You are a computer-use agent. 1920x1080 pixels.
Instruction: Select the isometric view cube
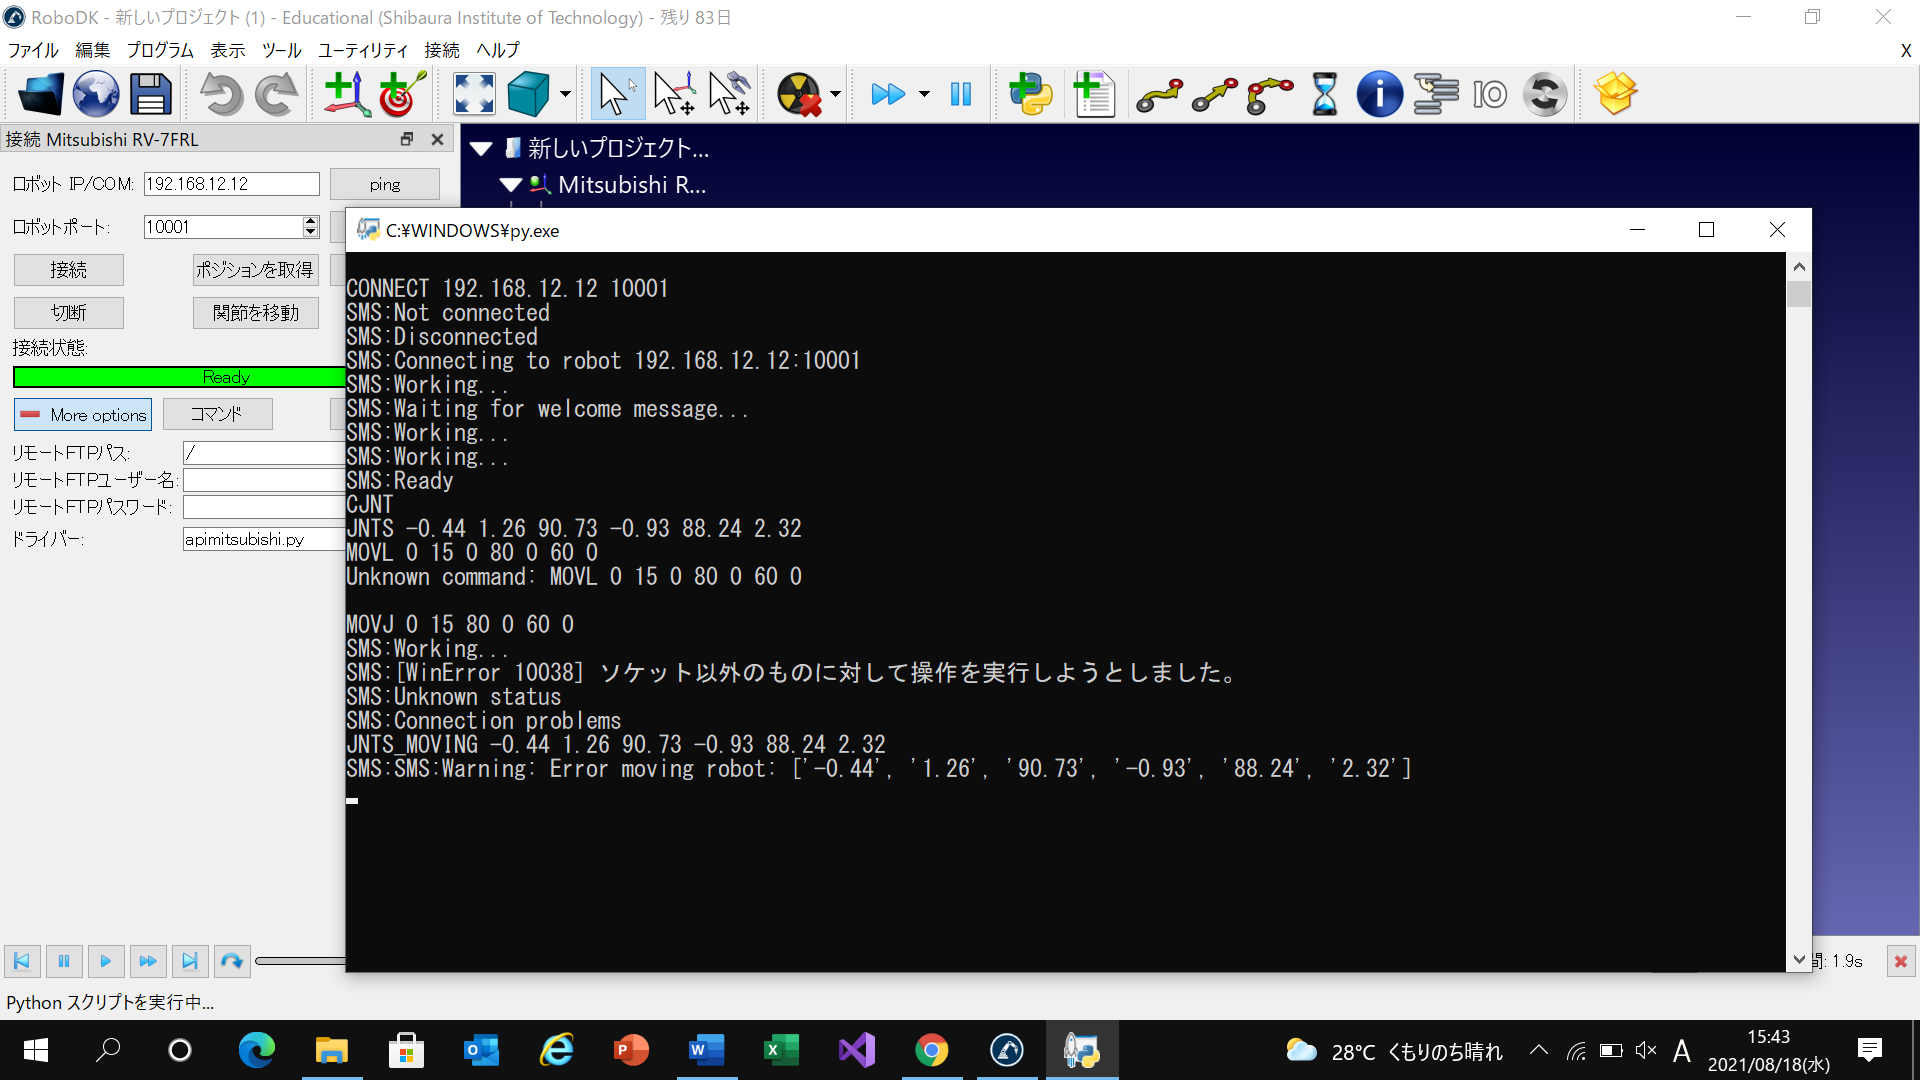[x=528, y=95]
